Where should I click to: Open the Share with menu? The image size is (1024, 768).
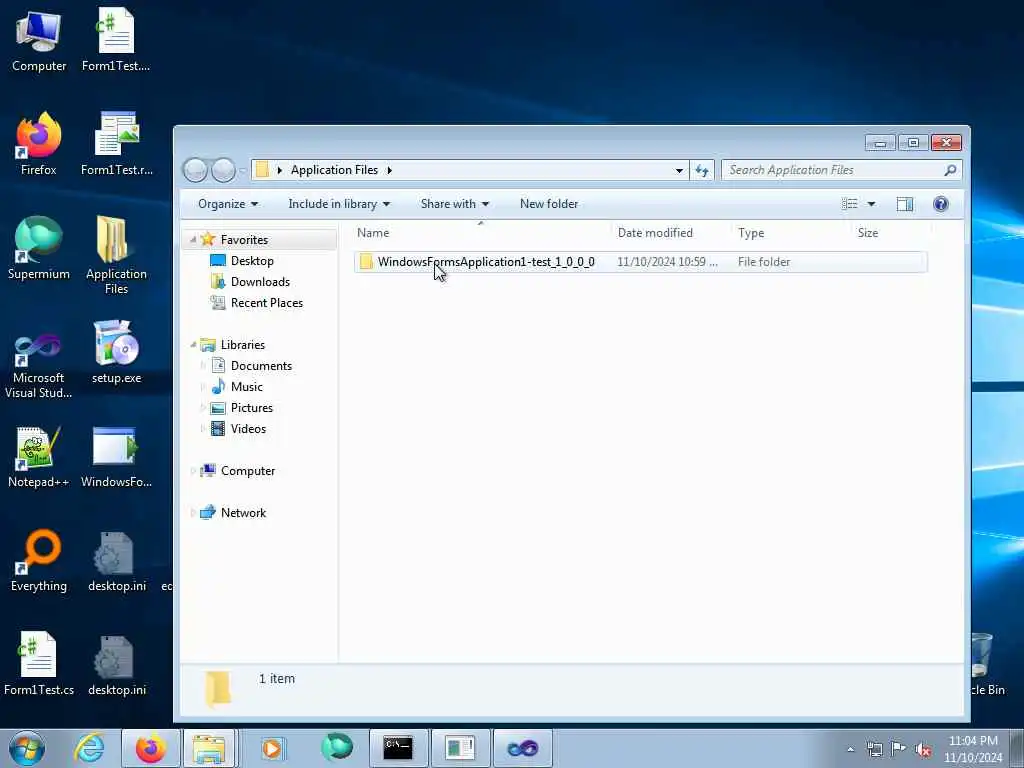point(455,204)
